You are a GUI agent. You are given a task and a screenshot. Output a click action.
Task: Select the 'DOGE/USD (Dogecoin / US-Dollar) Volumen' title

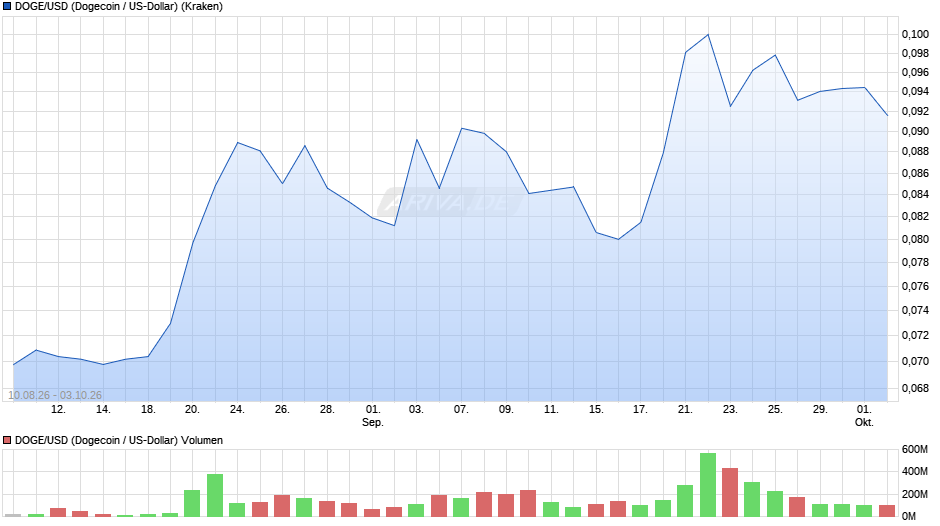point(119,440)
